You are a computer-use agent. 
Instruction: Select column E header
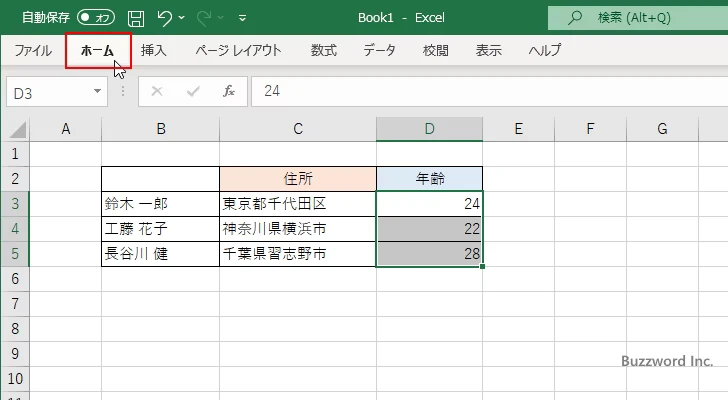point(519,129)
